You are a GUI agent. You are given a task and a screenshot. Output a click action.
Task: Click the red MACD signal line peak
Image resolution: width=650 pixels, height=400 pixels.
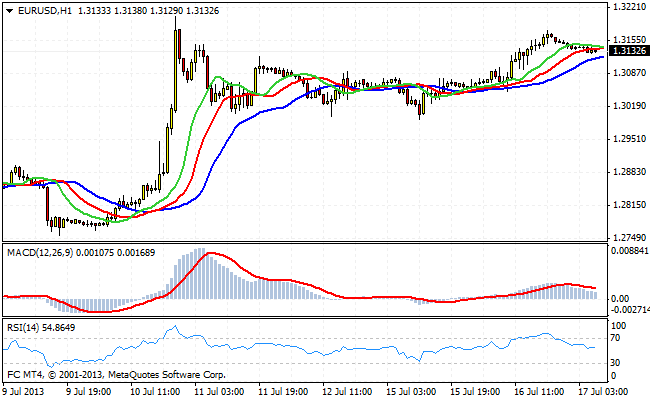point(212,253)
